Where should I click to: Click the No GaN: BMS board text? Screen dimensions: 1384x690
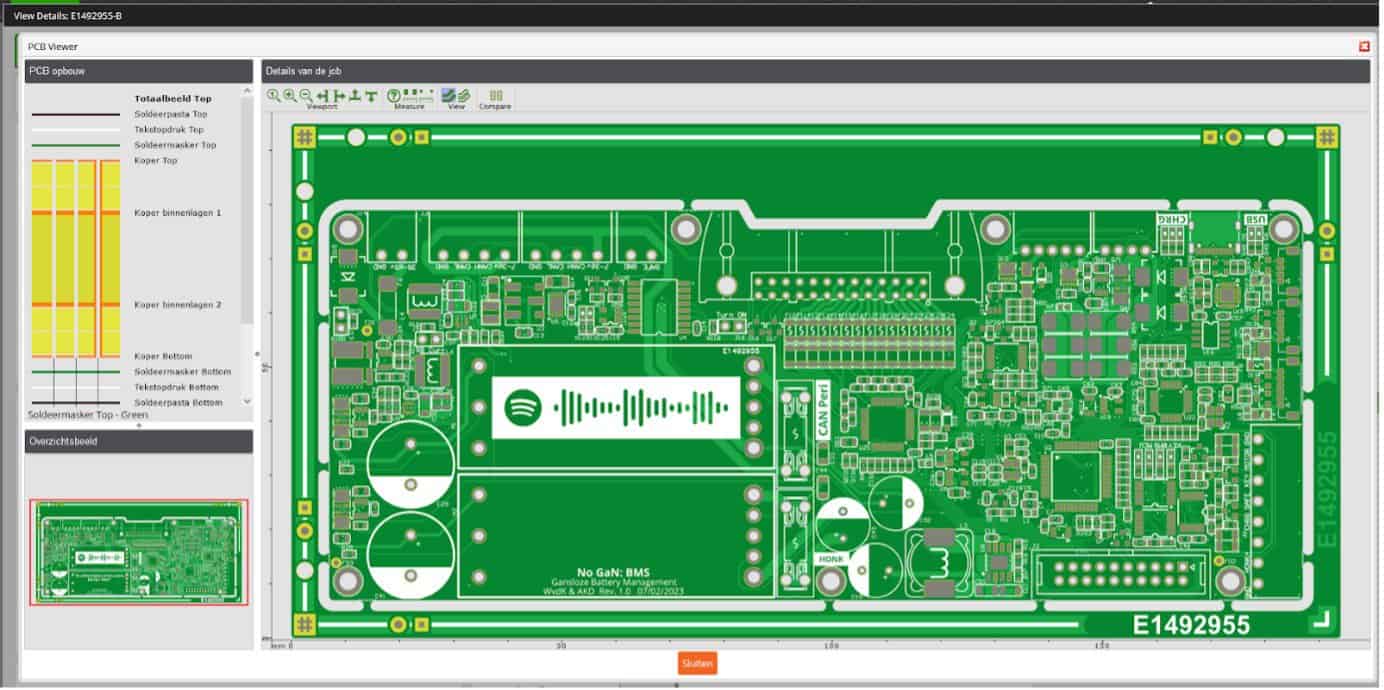coord(615,572)
